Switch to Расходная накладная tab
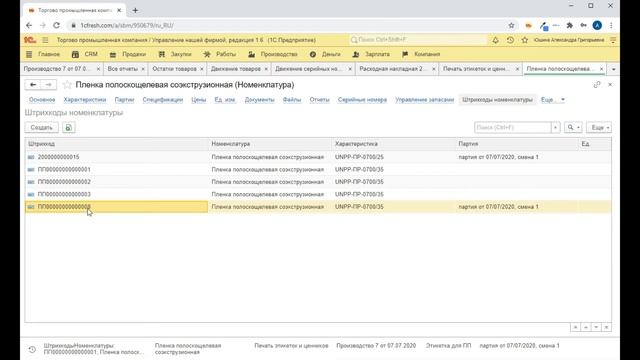The height and width of the screenshot is (360, 640). coord(393,69)
